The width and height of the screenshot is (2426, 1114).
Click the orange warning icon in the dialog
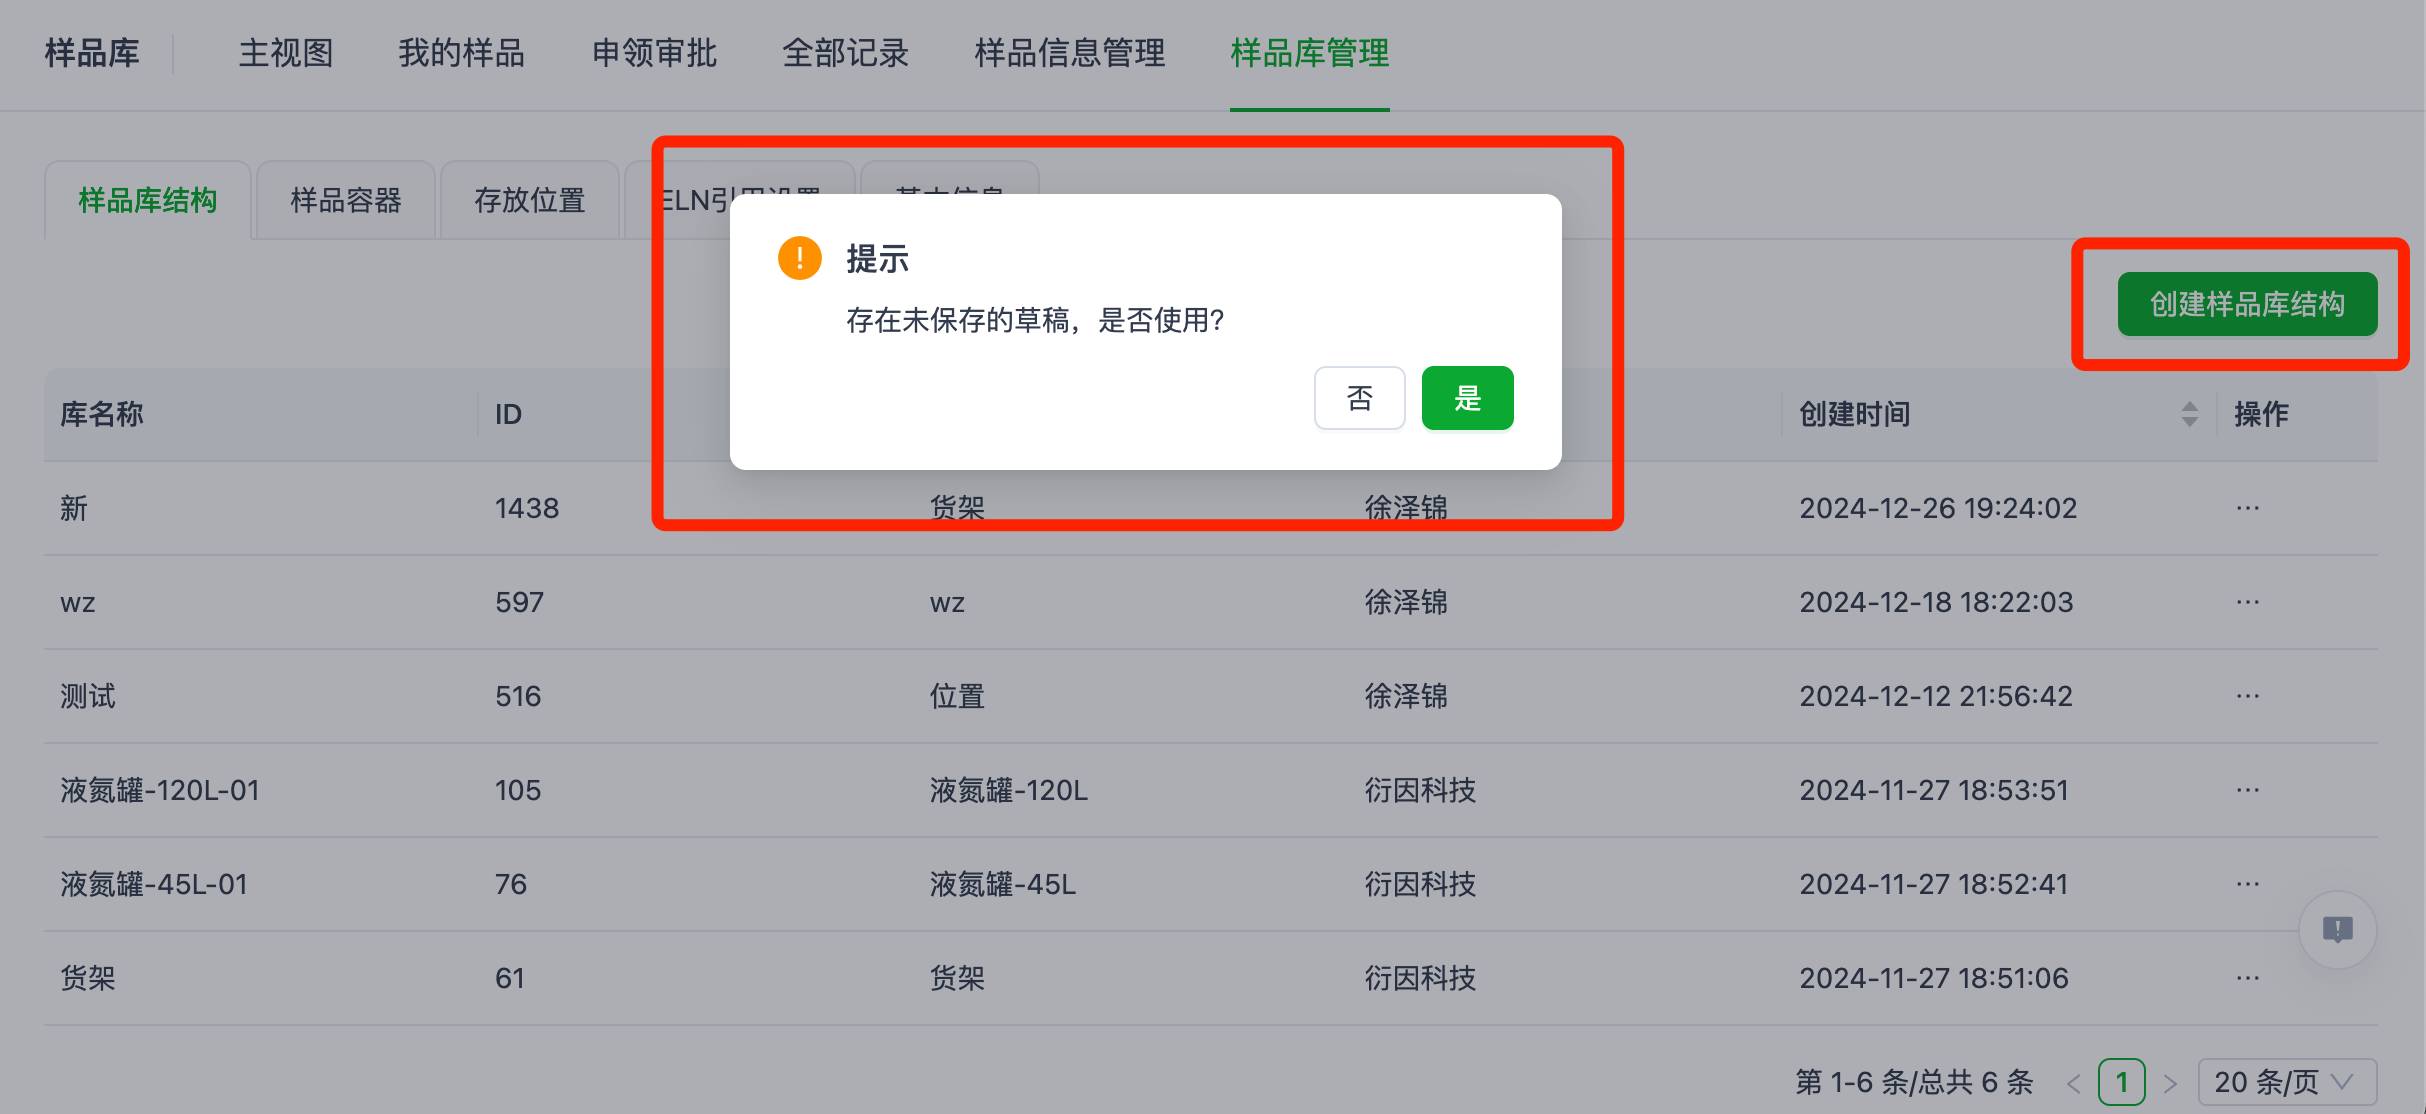click(x=799, y=257)
